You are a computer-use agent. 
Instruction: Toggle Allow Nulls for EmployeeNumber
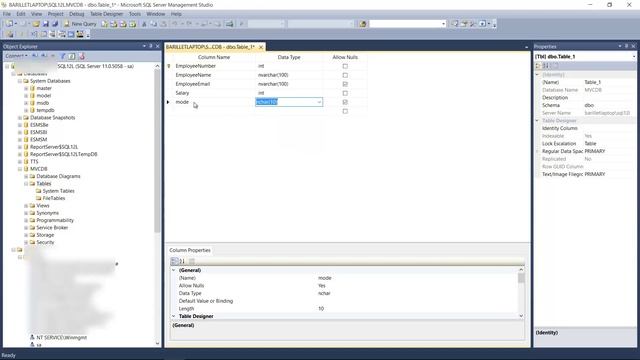345,66
